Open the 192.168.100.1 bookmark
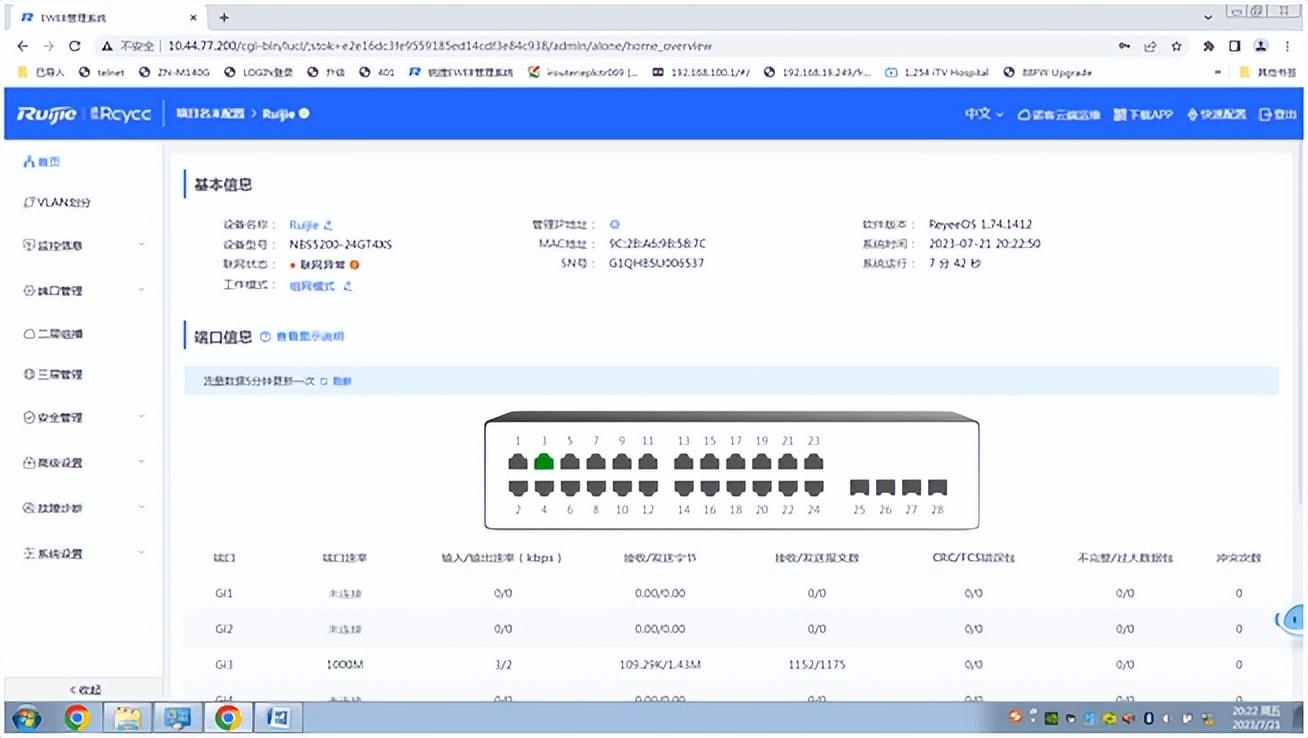The image size is (1308, 738). pos(701,73)
